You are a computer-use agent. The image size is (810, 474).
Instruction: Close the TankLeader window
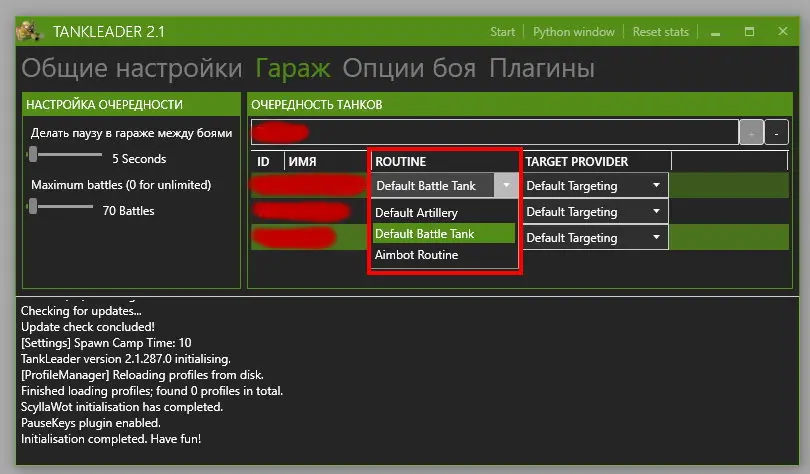[x=781, y=32]
